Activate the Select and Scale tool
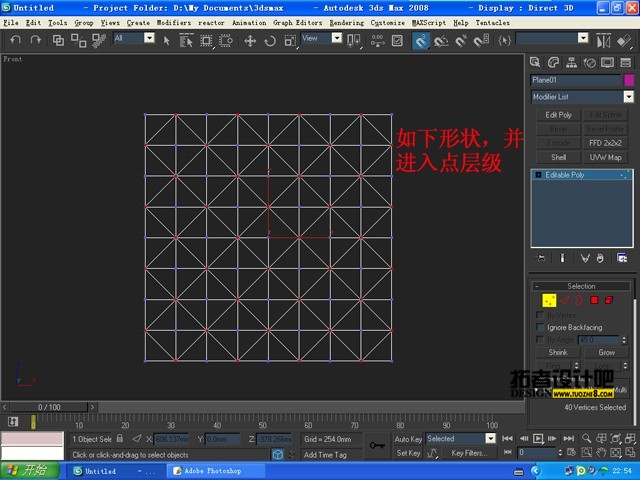640x480 pixels. (290, 40)
